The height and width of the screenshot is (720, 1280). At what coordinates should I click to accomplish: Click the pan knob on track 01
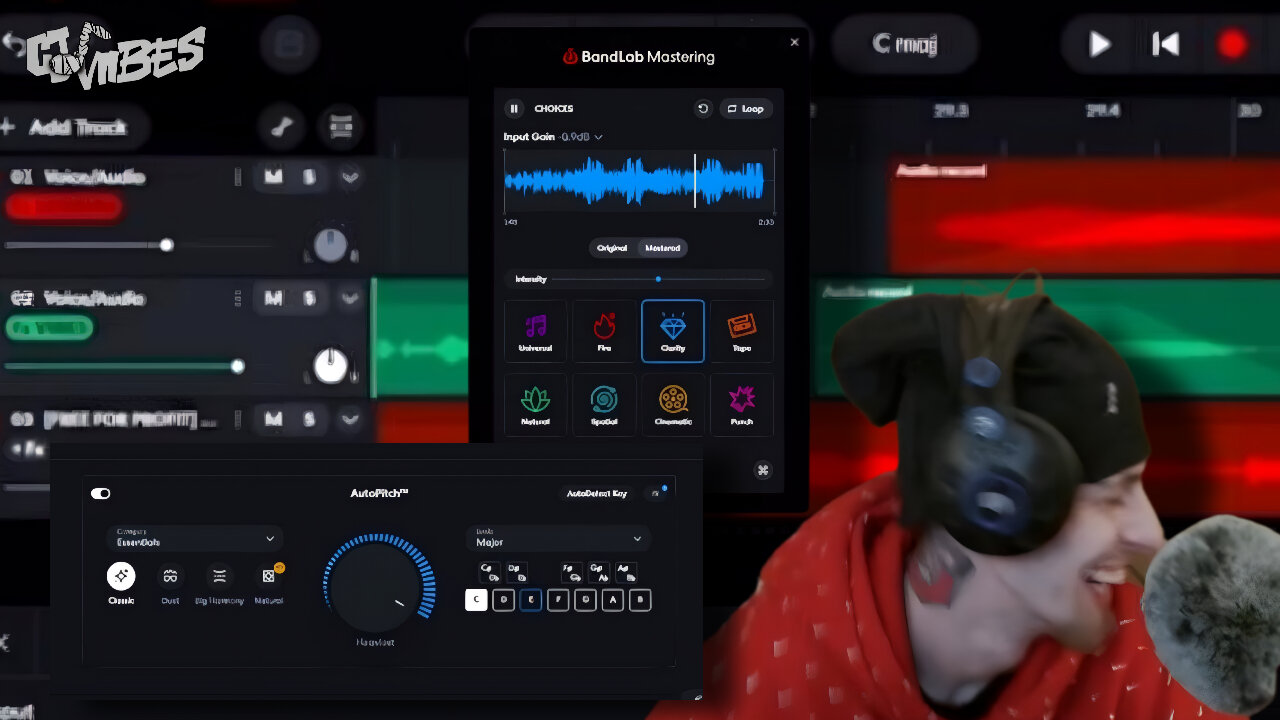(x=331, y=245)
